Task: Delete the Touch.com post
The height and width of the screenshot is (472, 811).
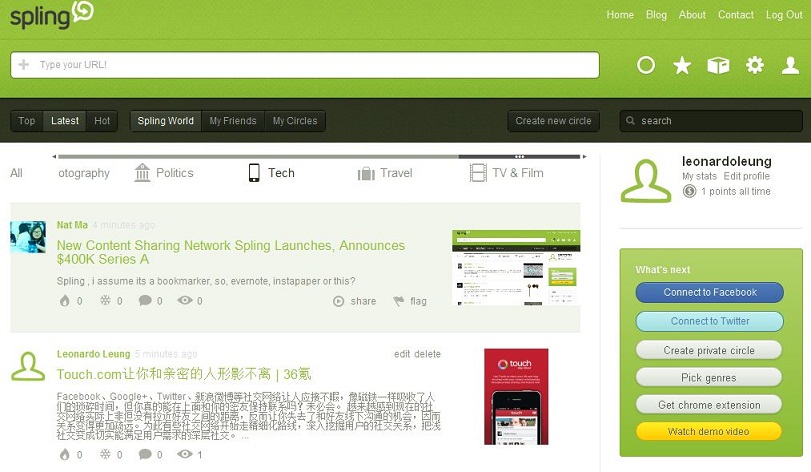Action: pyautogui.click(x=428, y=354)
